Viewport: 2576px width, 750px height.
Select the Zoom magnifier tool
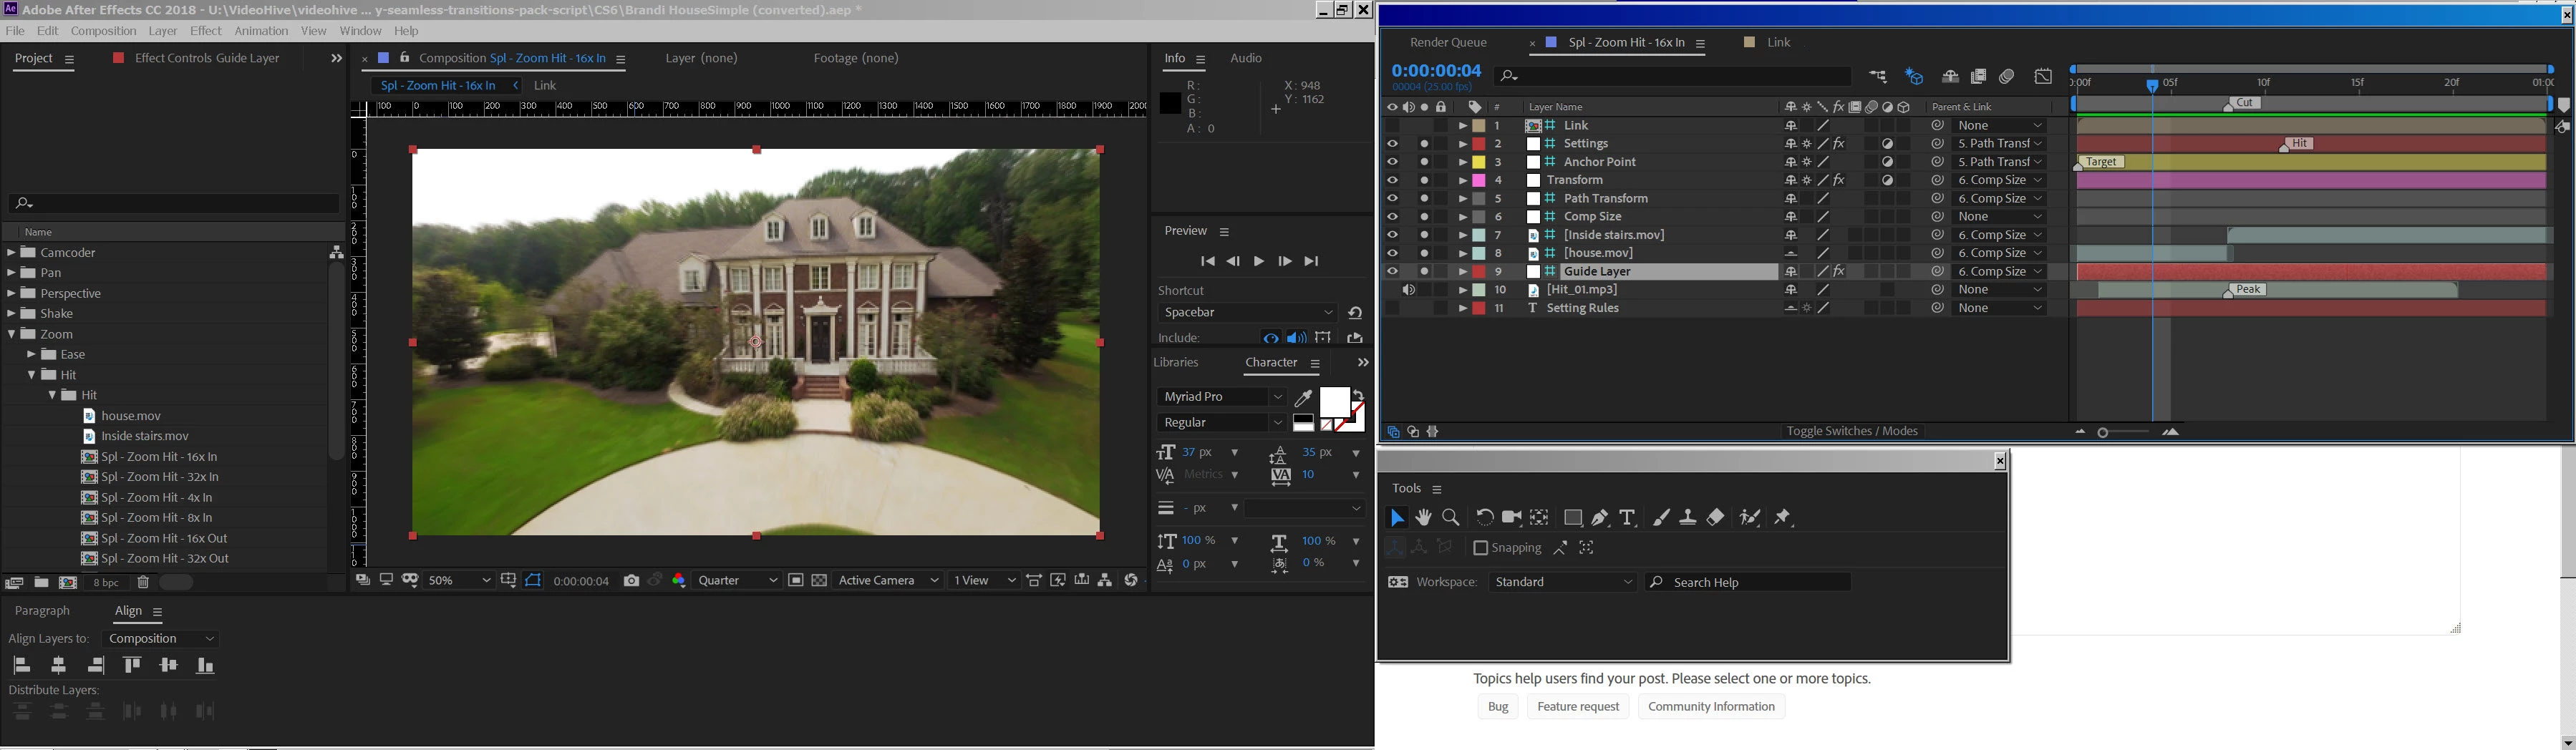[x=1451, y=518]
